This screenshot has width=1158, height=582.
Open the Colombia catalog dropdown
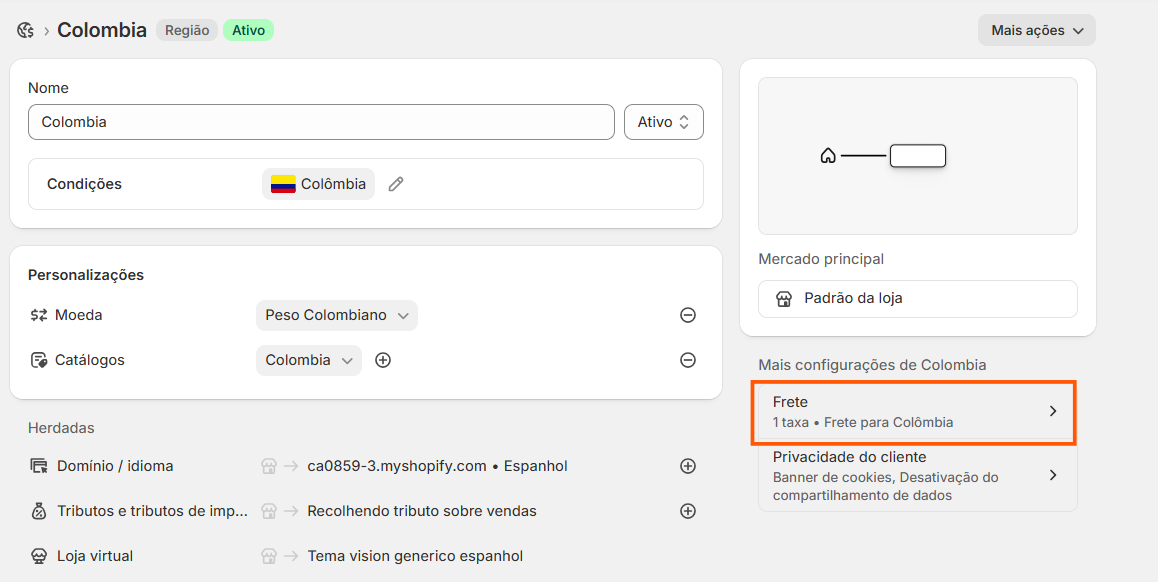coord(309,360)
